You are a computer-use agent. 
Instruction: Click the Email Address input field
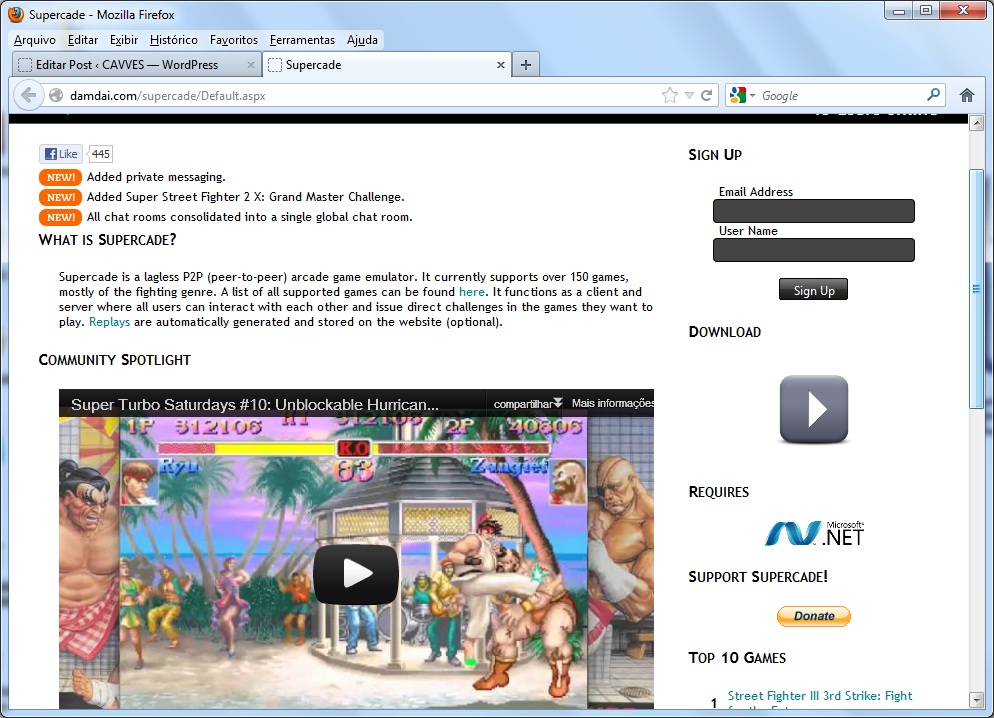click(x=813, y=211)
